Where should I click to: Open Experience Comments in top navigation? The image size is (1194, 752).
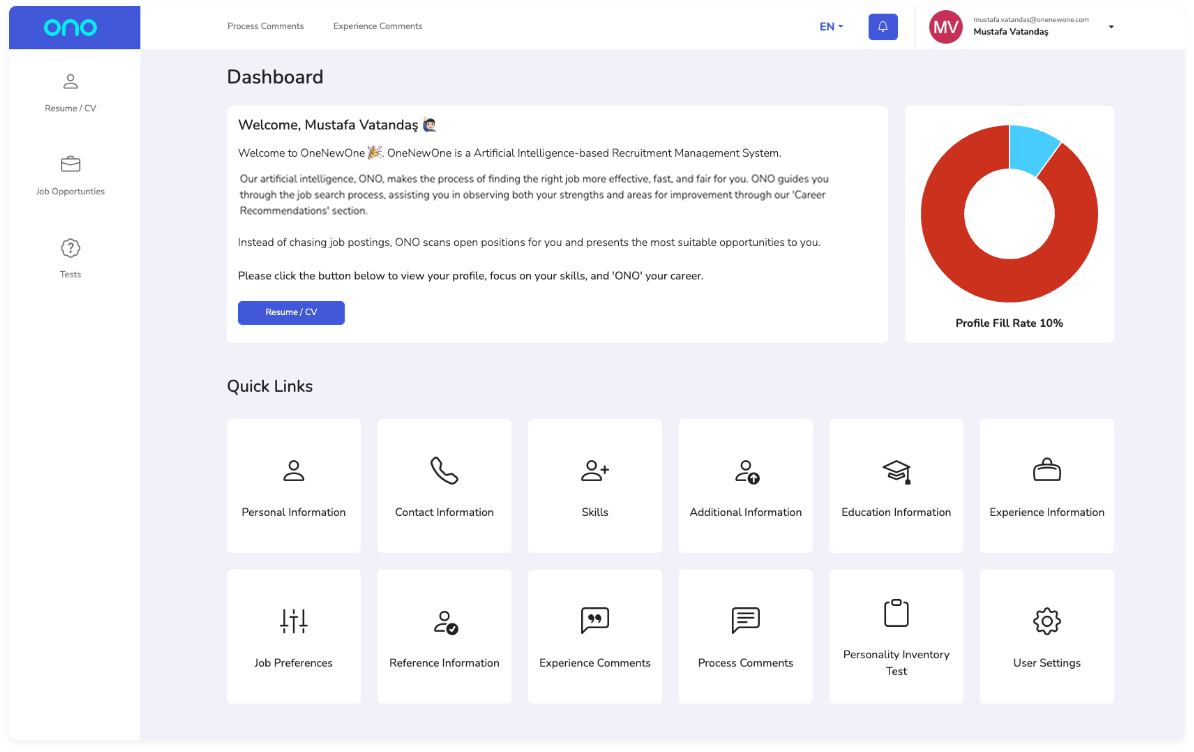pyautogui.click(x=378, y=26)
